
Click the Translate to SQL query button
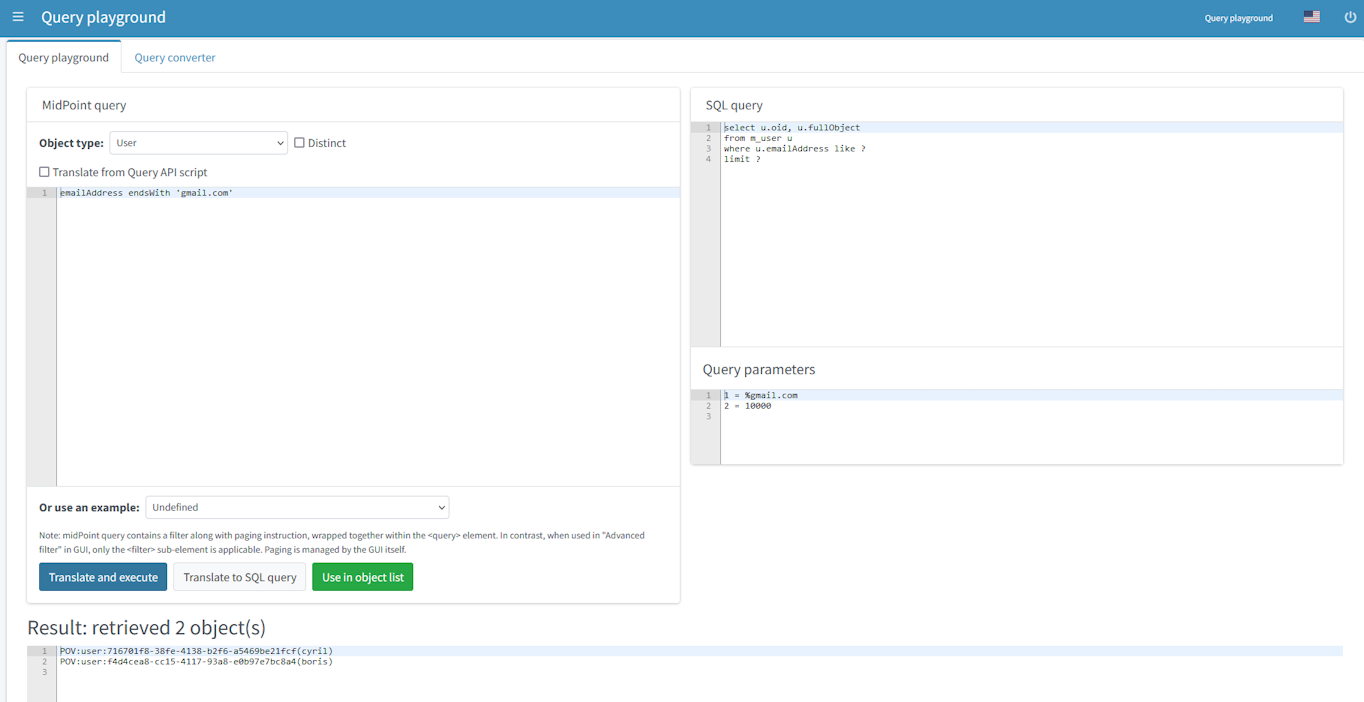point(239,577)
